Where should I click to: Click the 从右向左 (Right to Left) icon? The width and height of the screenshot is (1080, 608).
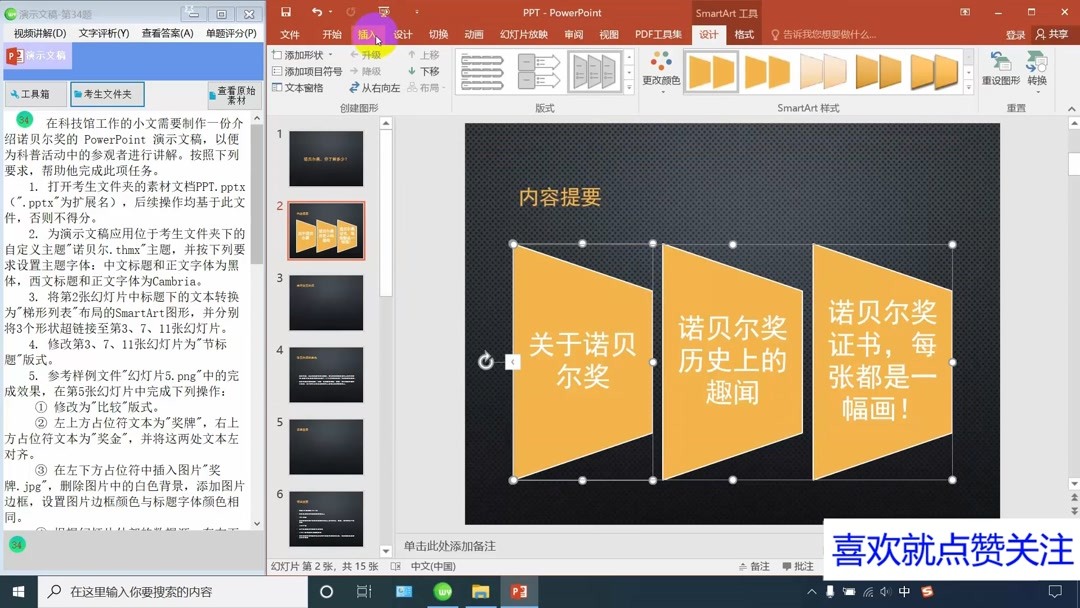coord(356,88)
